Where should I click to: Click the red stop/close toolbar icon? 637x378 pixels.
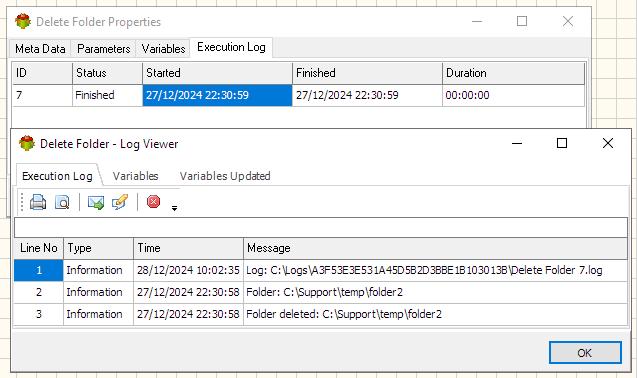(x=153, y=202)
